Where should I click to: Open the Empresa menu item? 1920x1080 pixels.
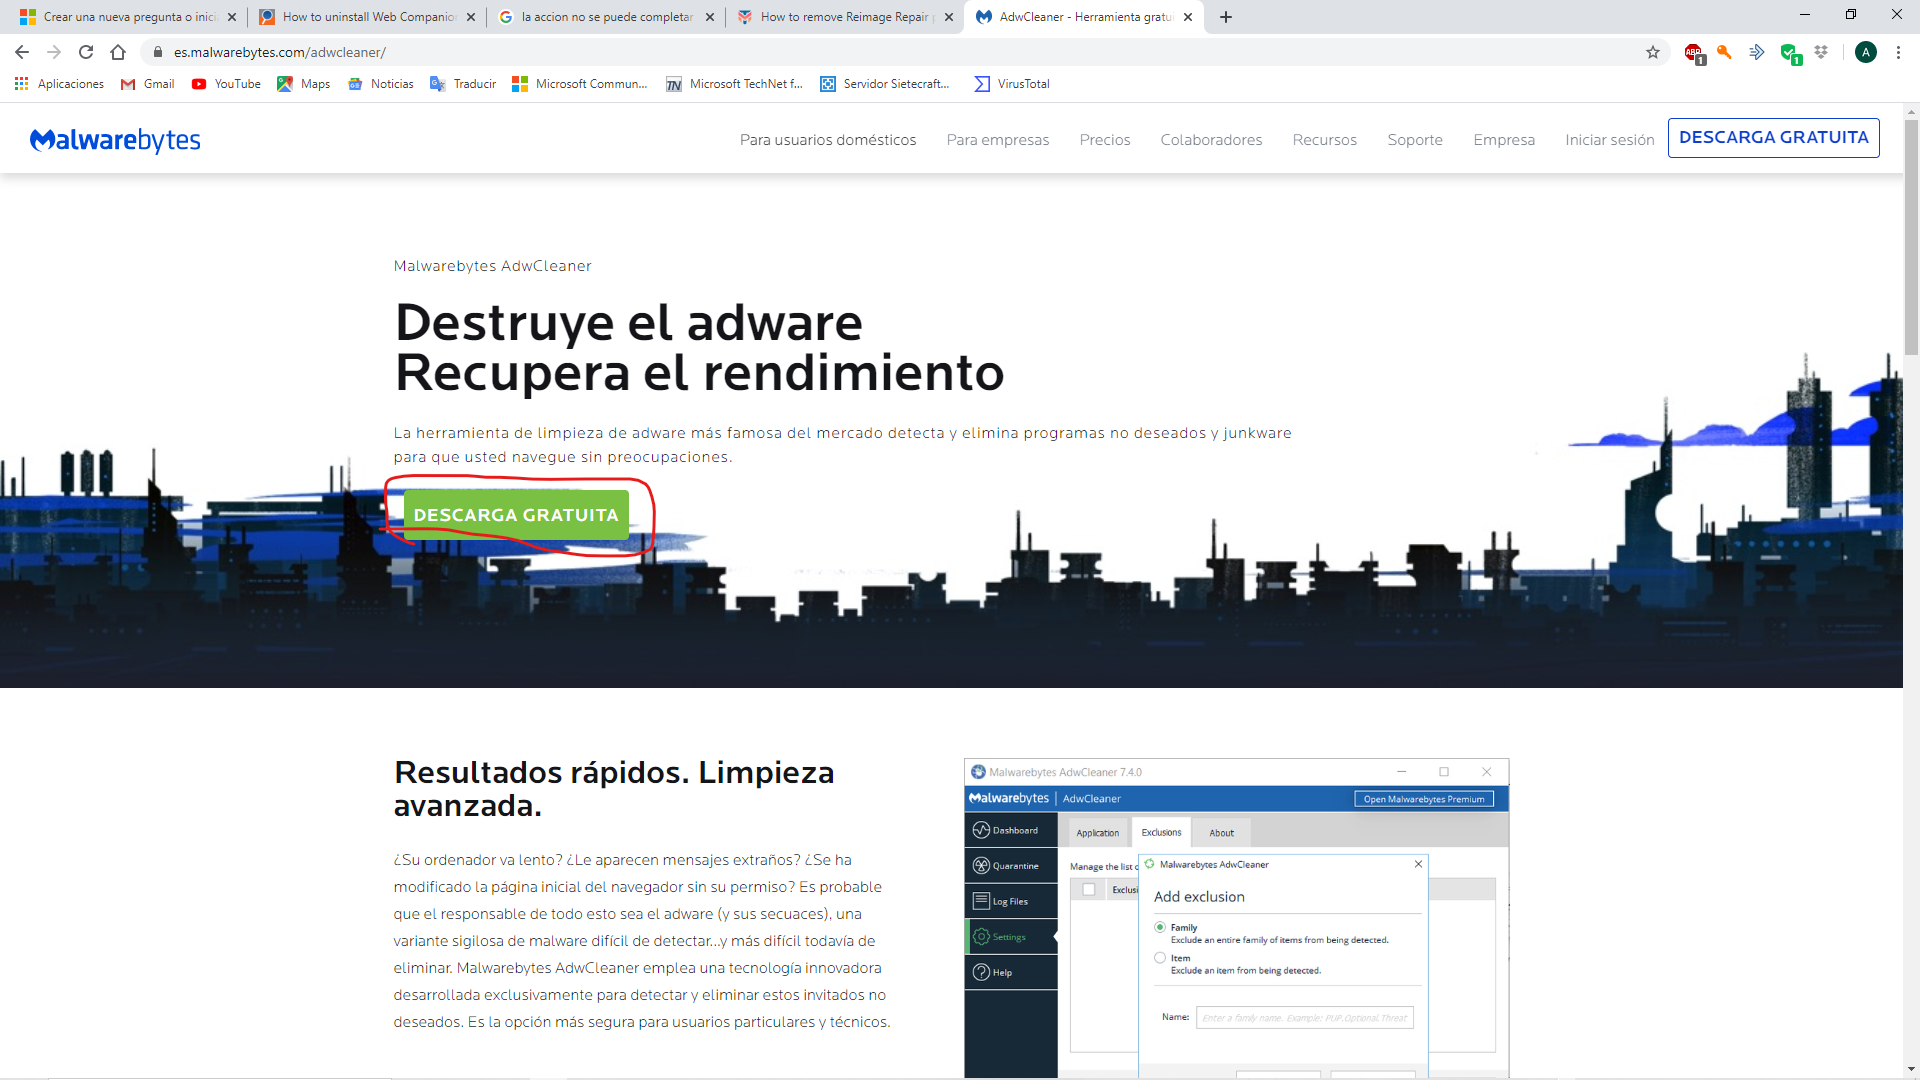1504,140
